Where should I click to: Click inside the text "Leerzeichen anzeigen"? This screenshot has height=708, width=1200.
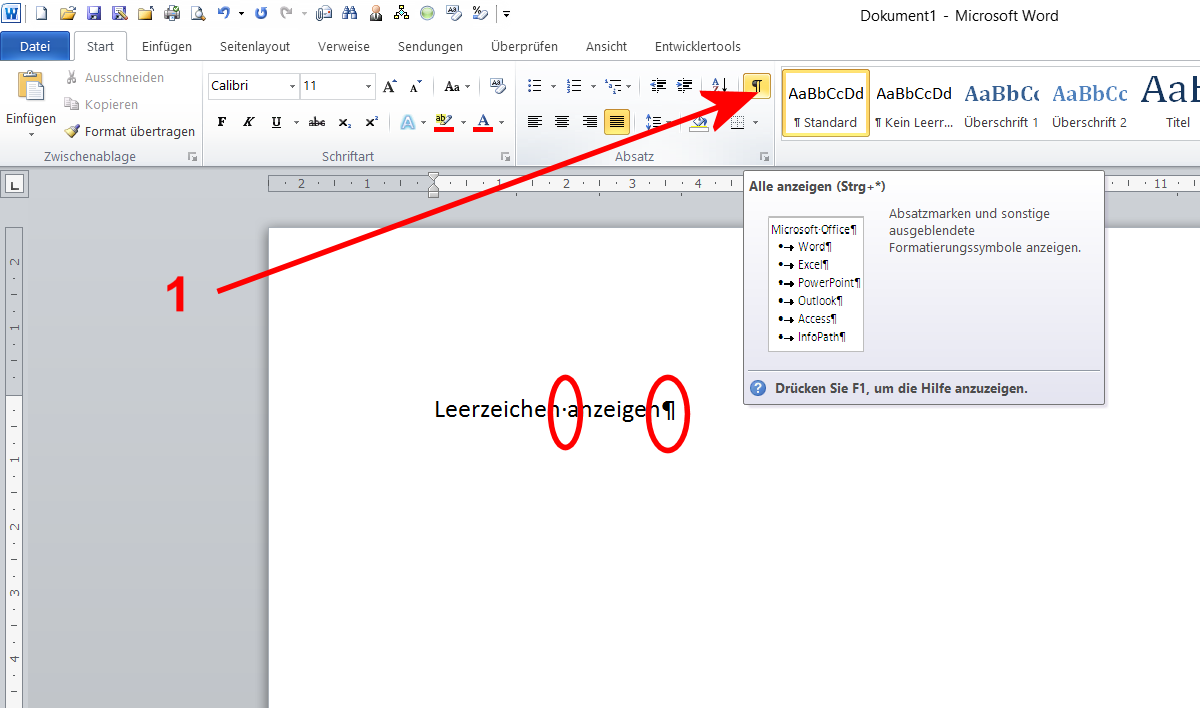click(x=548, y=409)
